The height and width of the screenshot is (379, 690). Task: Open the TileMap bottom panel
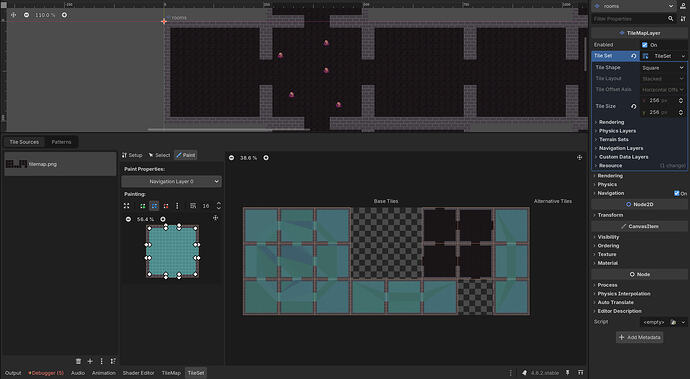point(171,373)
